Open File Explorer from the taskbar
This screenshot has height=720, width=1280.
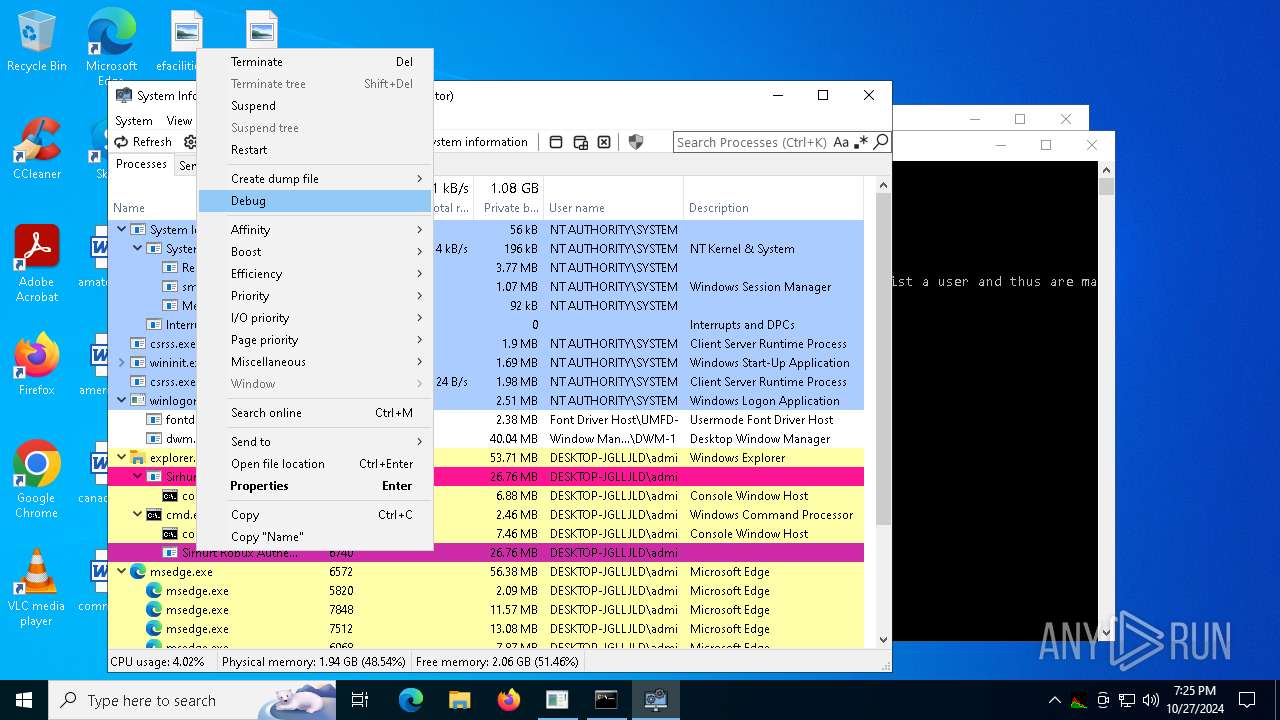[x=459, y=700]
